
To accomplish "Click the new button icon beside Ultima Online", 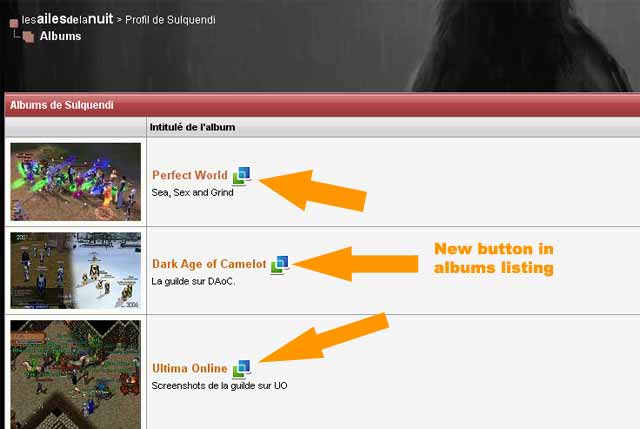I will [242, 369].
